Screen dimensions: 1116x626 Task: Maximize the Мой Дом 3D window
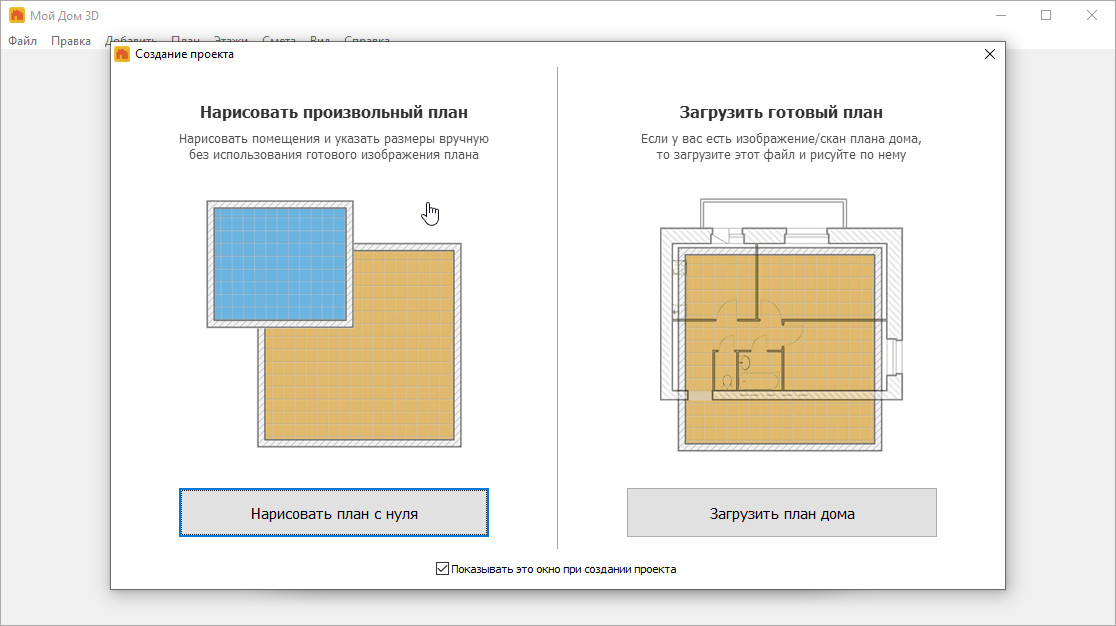click(1046, 16)
